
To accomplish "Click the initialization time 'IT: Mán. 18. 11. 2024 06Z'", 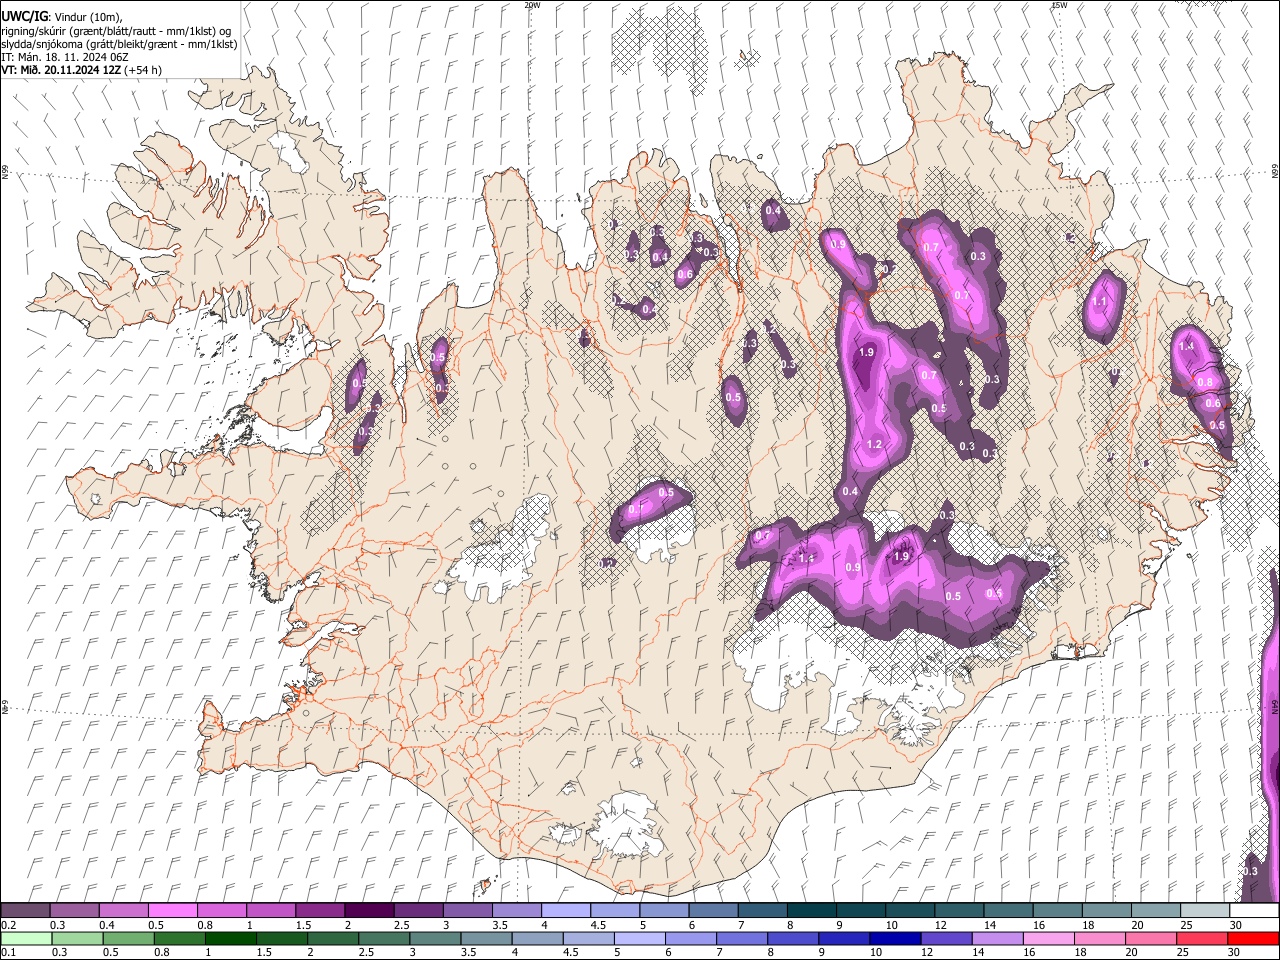I will pos(64,57).
